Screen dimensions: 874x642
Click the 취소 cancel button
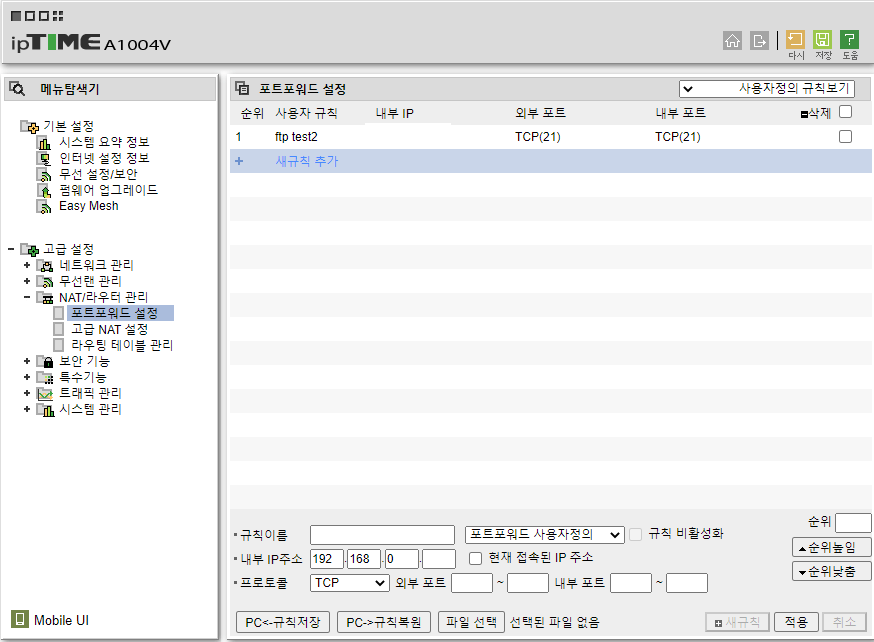coord(844,622)
